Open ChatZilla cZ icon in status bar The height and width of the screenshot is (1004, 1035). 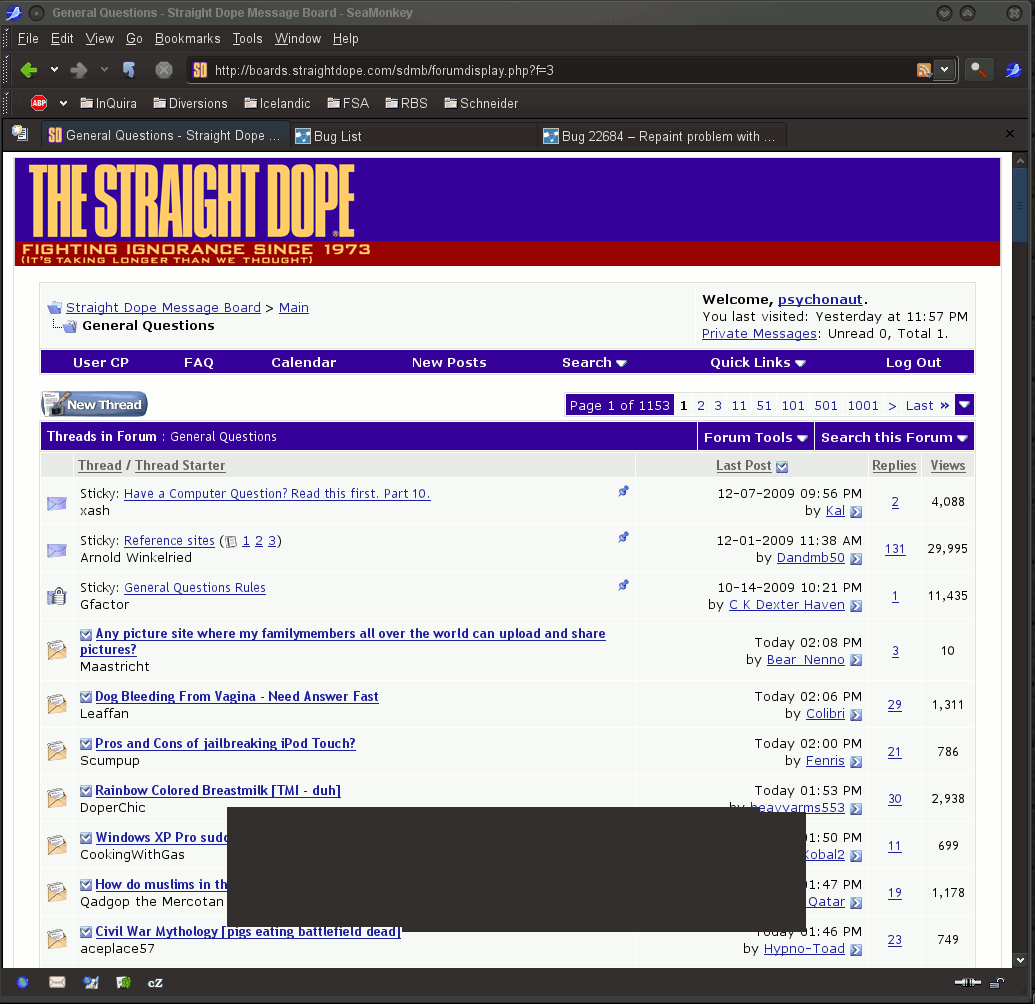click(155, 983)
